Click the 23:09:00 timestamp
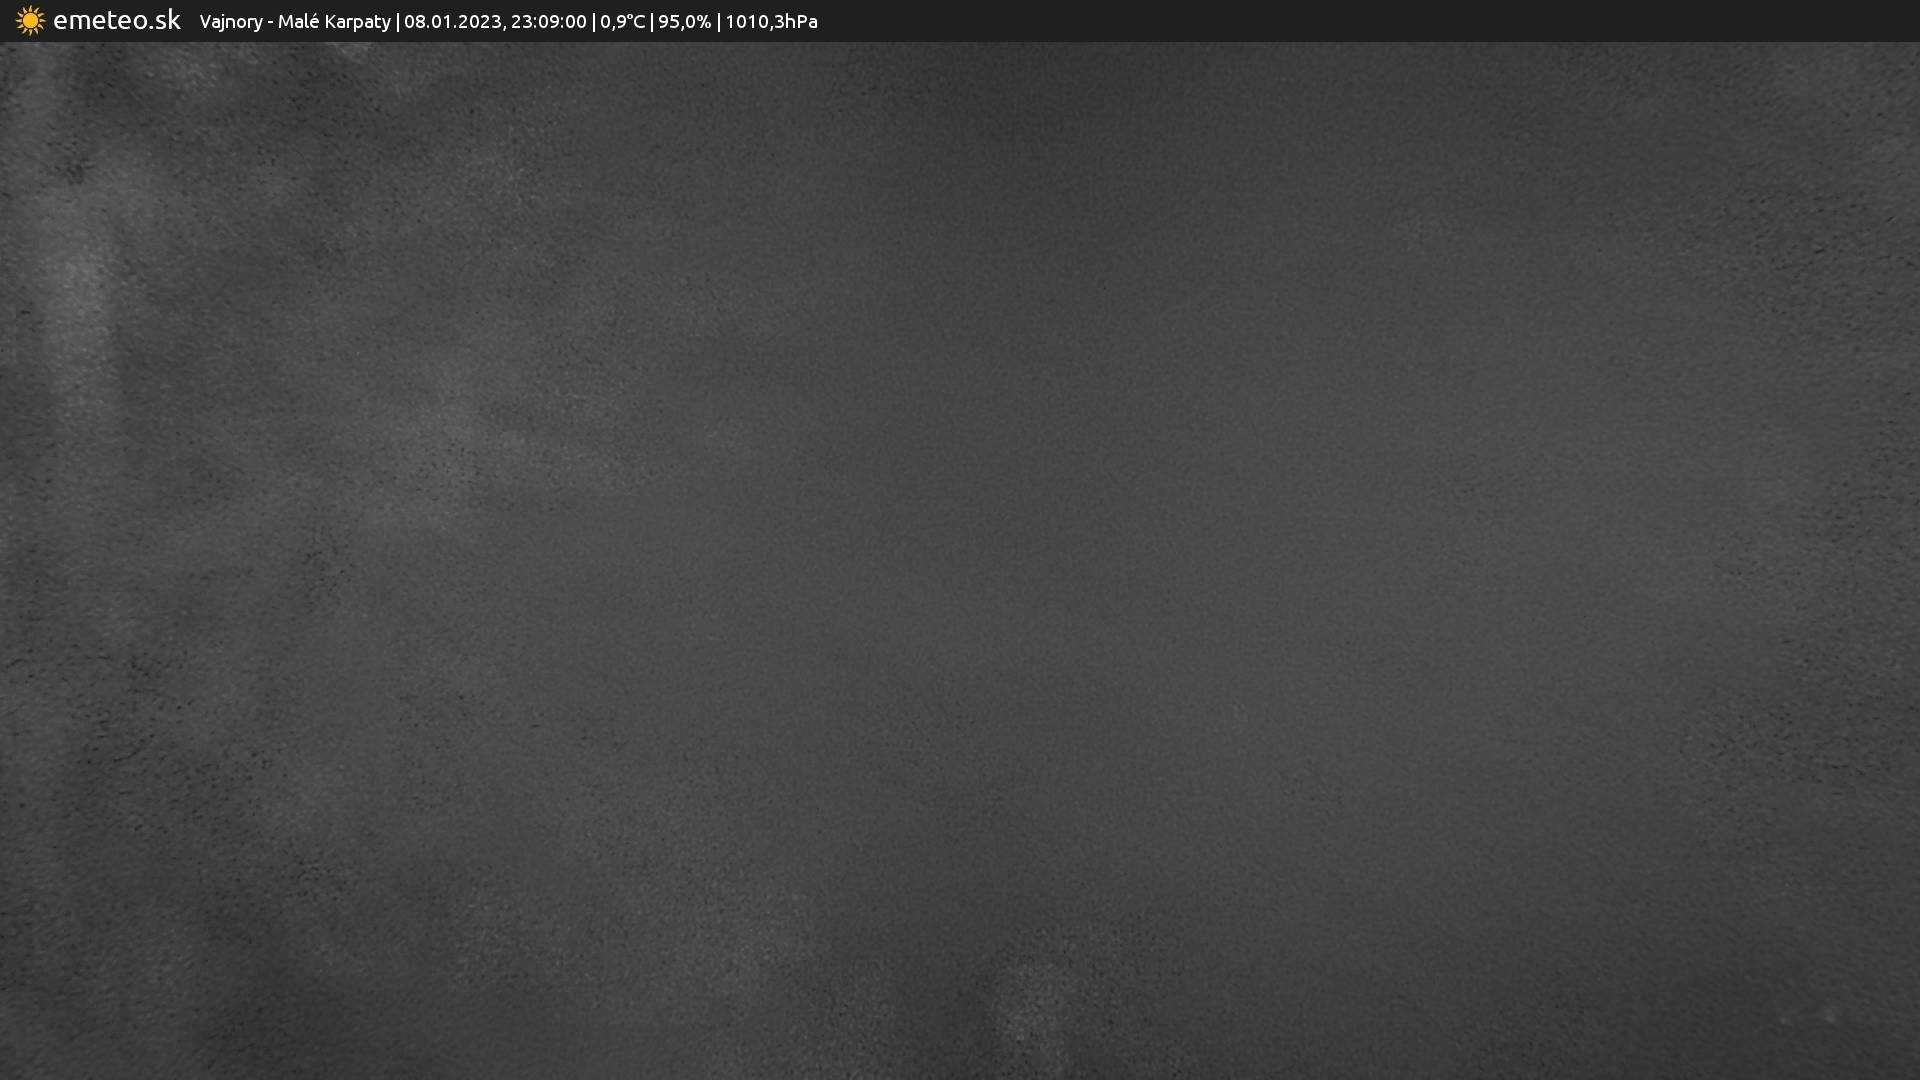This screenshot has height=1080, width=1920. pyautogui.click(x=548, y=22)
